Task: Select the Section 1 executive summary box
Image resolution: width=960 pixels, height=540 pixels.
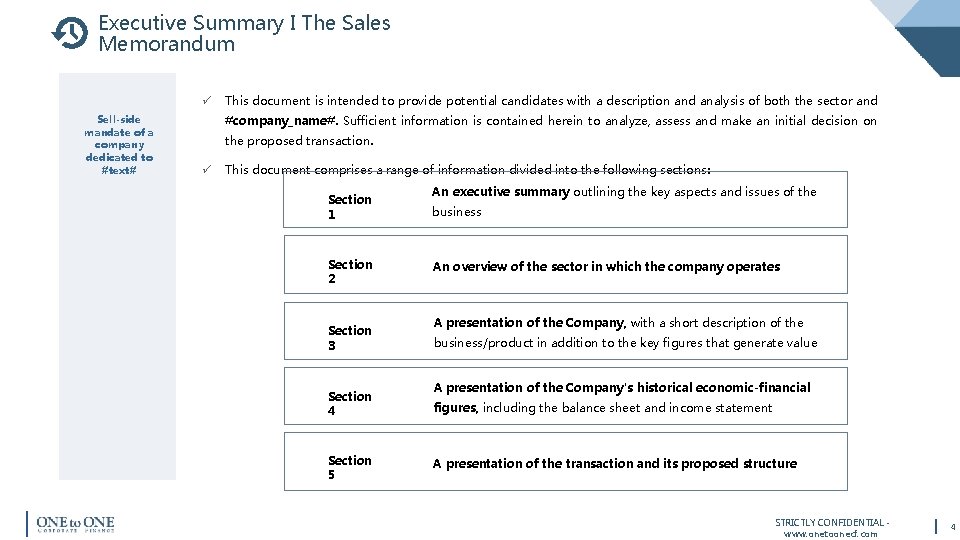Action: 565,201
